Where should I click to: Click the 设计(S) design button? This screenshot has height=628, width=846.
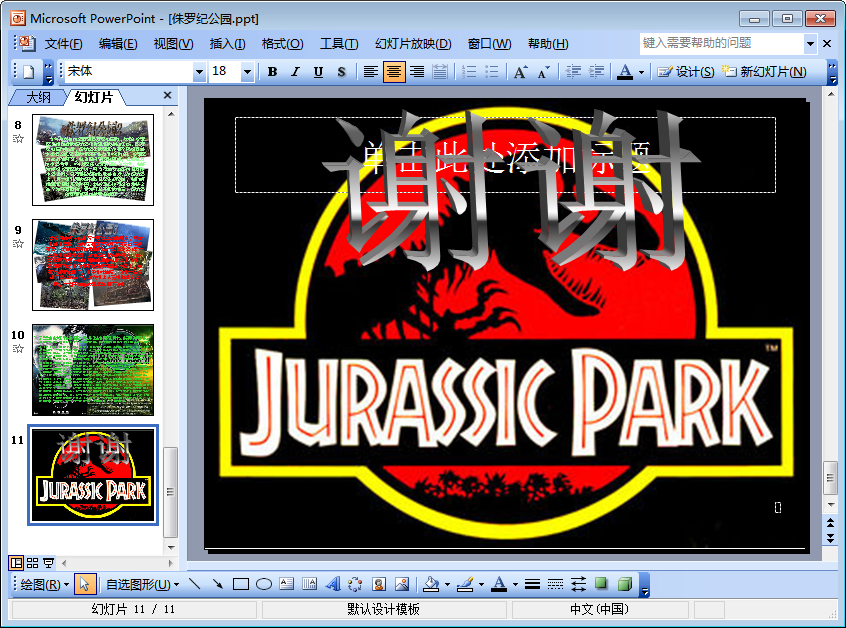(x=686, y=71)
